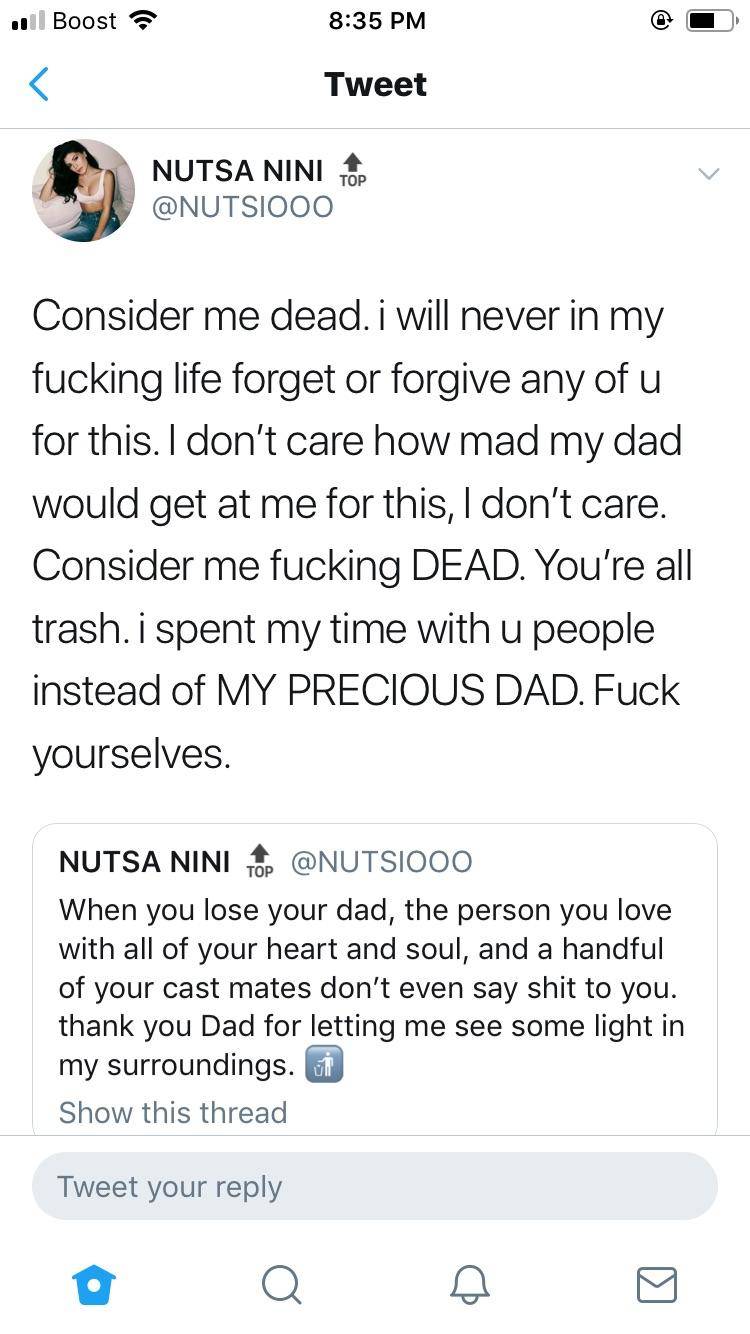Tap the Tweet your reply field

(375, 1186)
